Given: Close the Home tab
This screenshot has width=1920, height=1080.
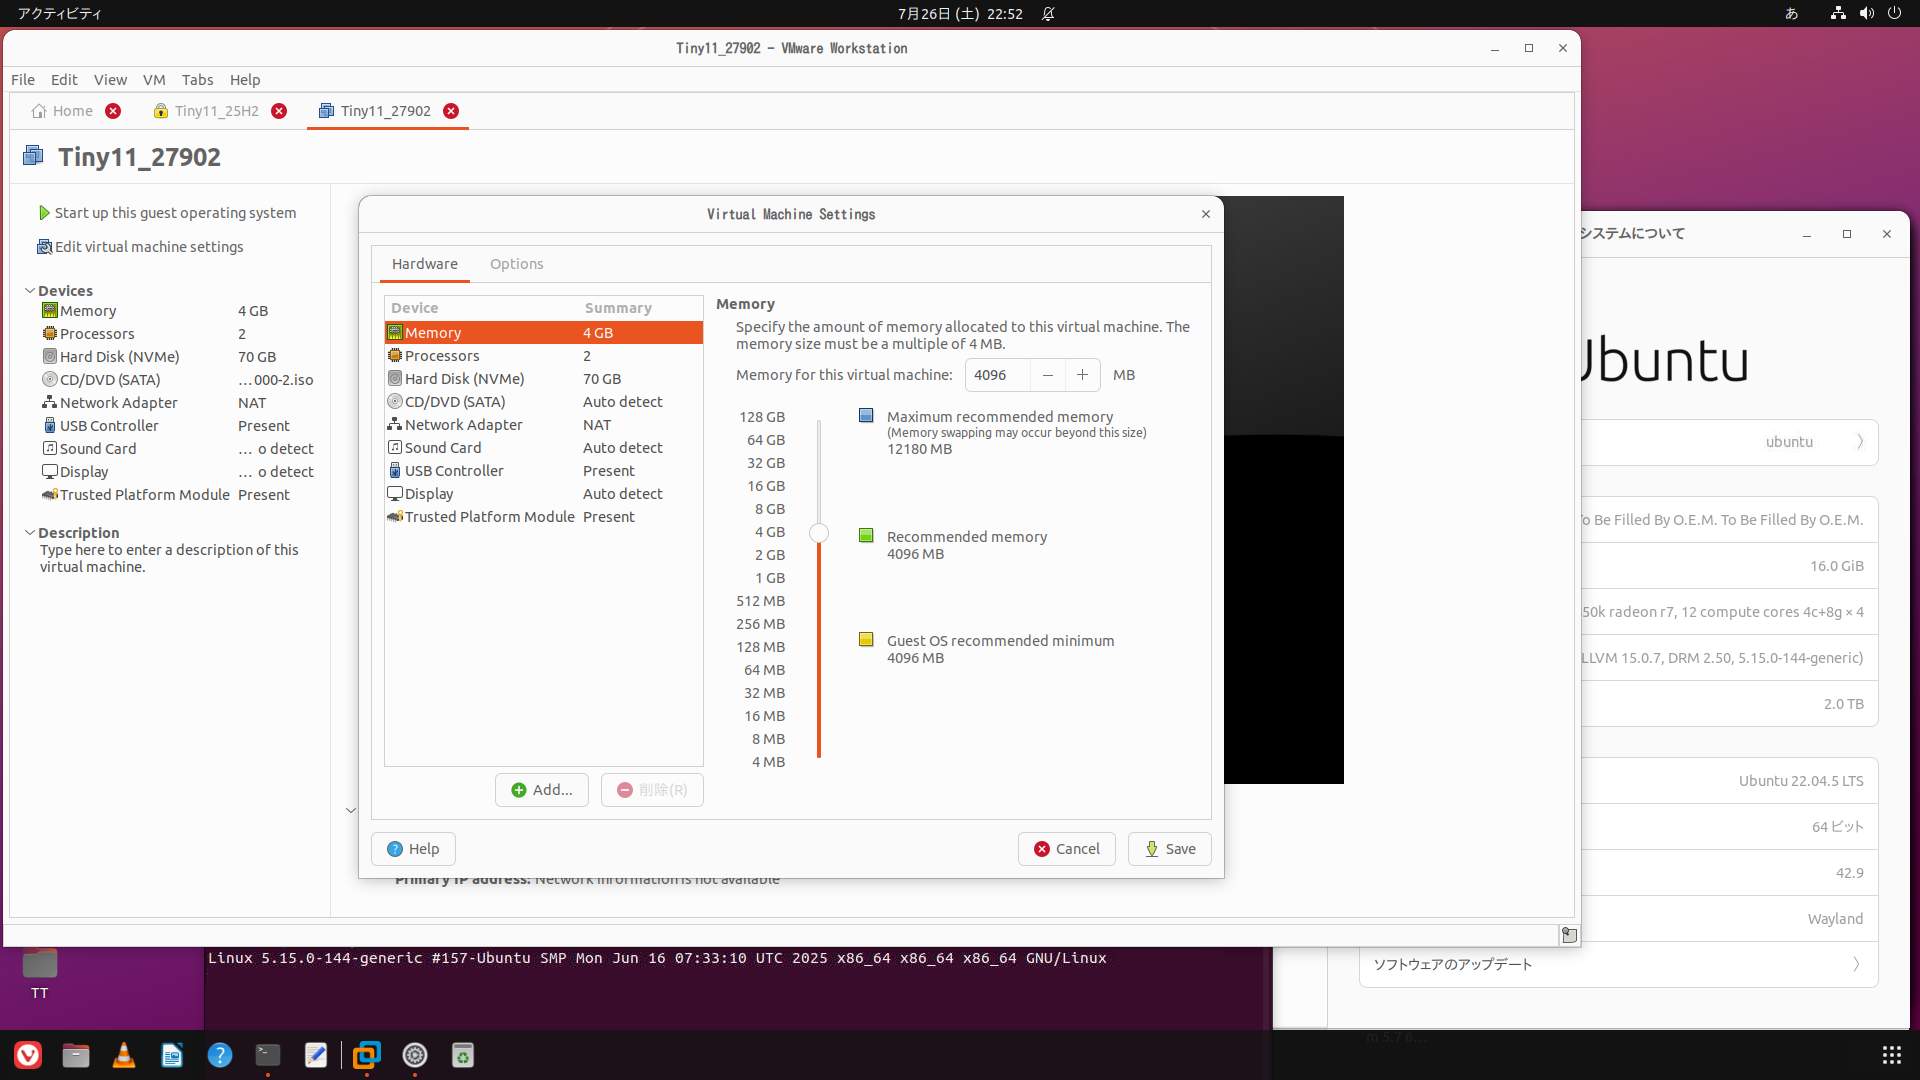Looking at the screenshot, I should click(x=113, y=111).
